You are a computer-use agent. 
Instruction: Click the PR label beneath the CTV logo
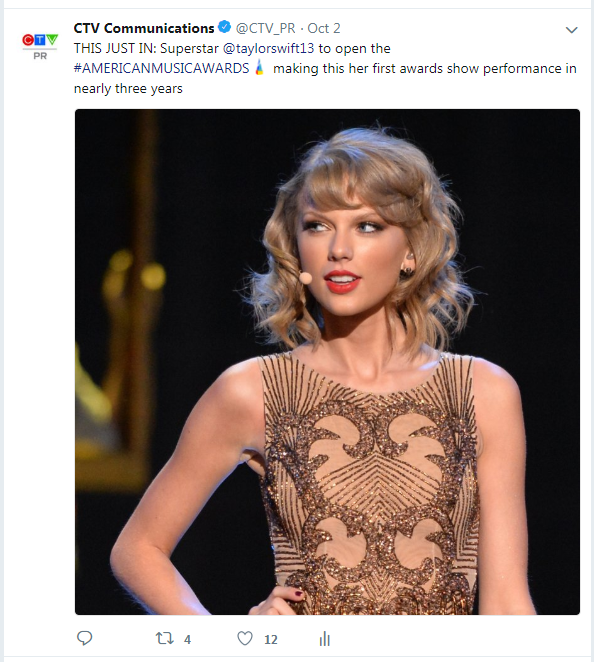pyautogui.click(x=40, y=56)
